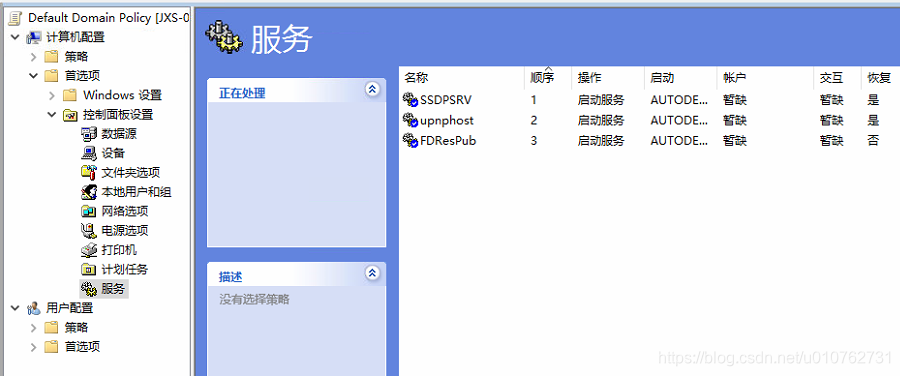Select 文件夹选项 in the tree
Viewport: 900px width, 376px height.
pyautogui.click(x=130, y=172)
